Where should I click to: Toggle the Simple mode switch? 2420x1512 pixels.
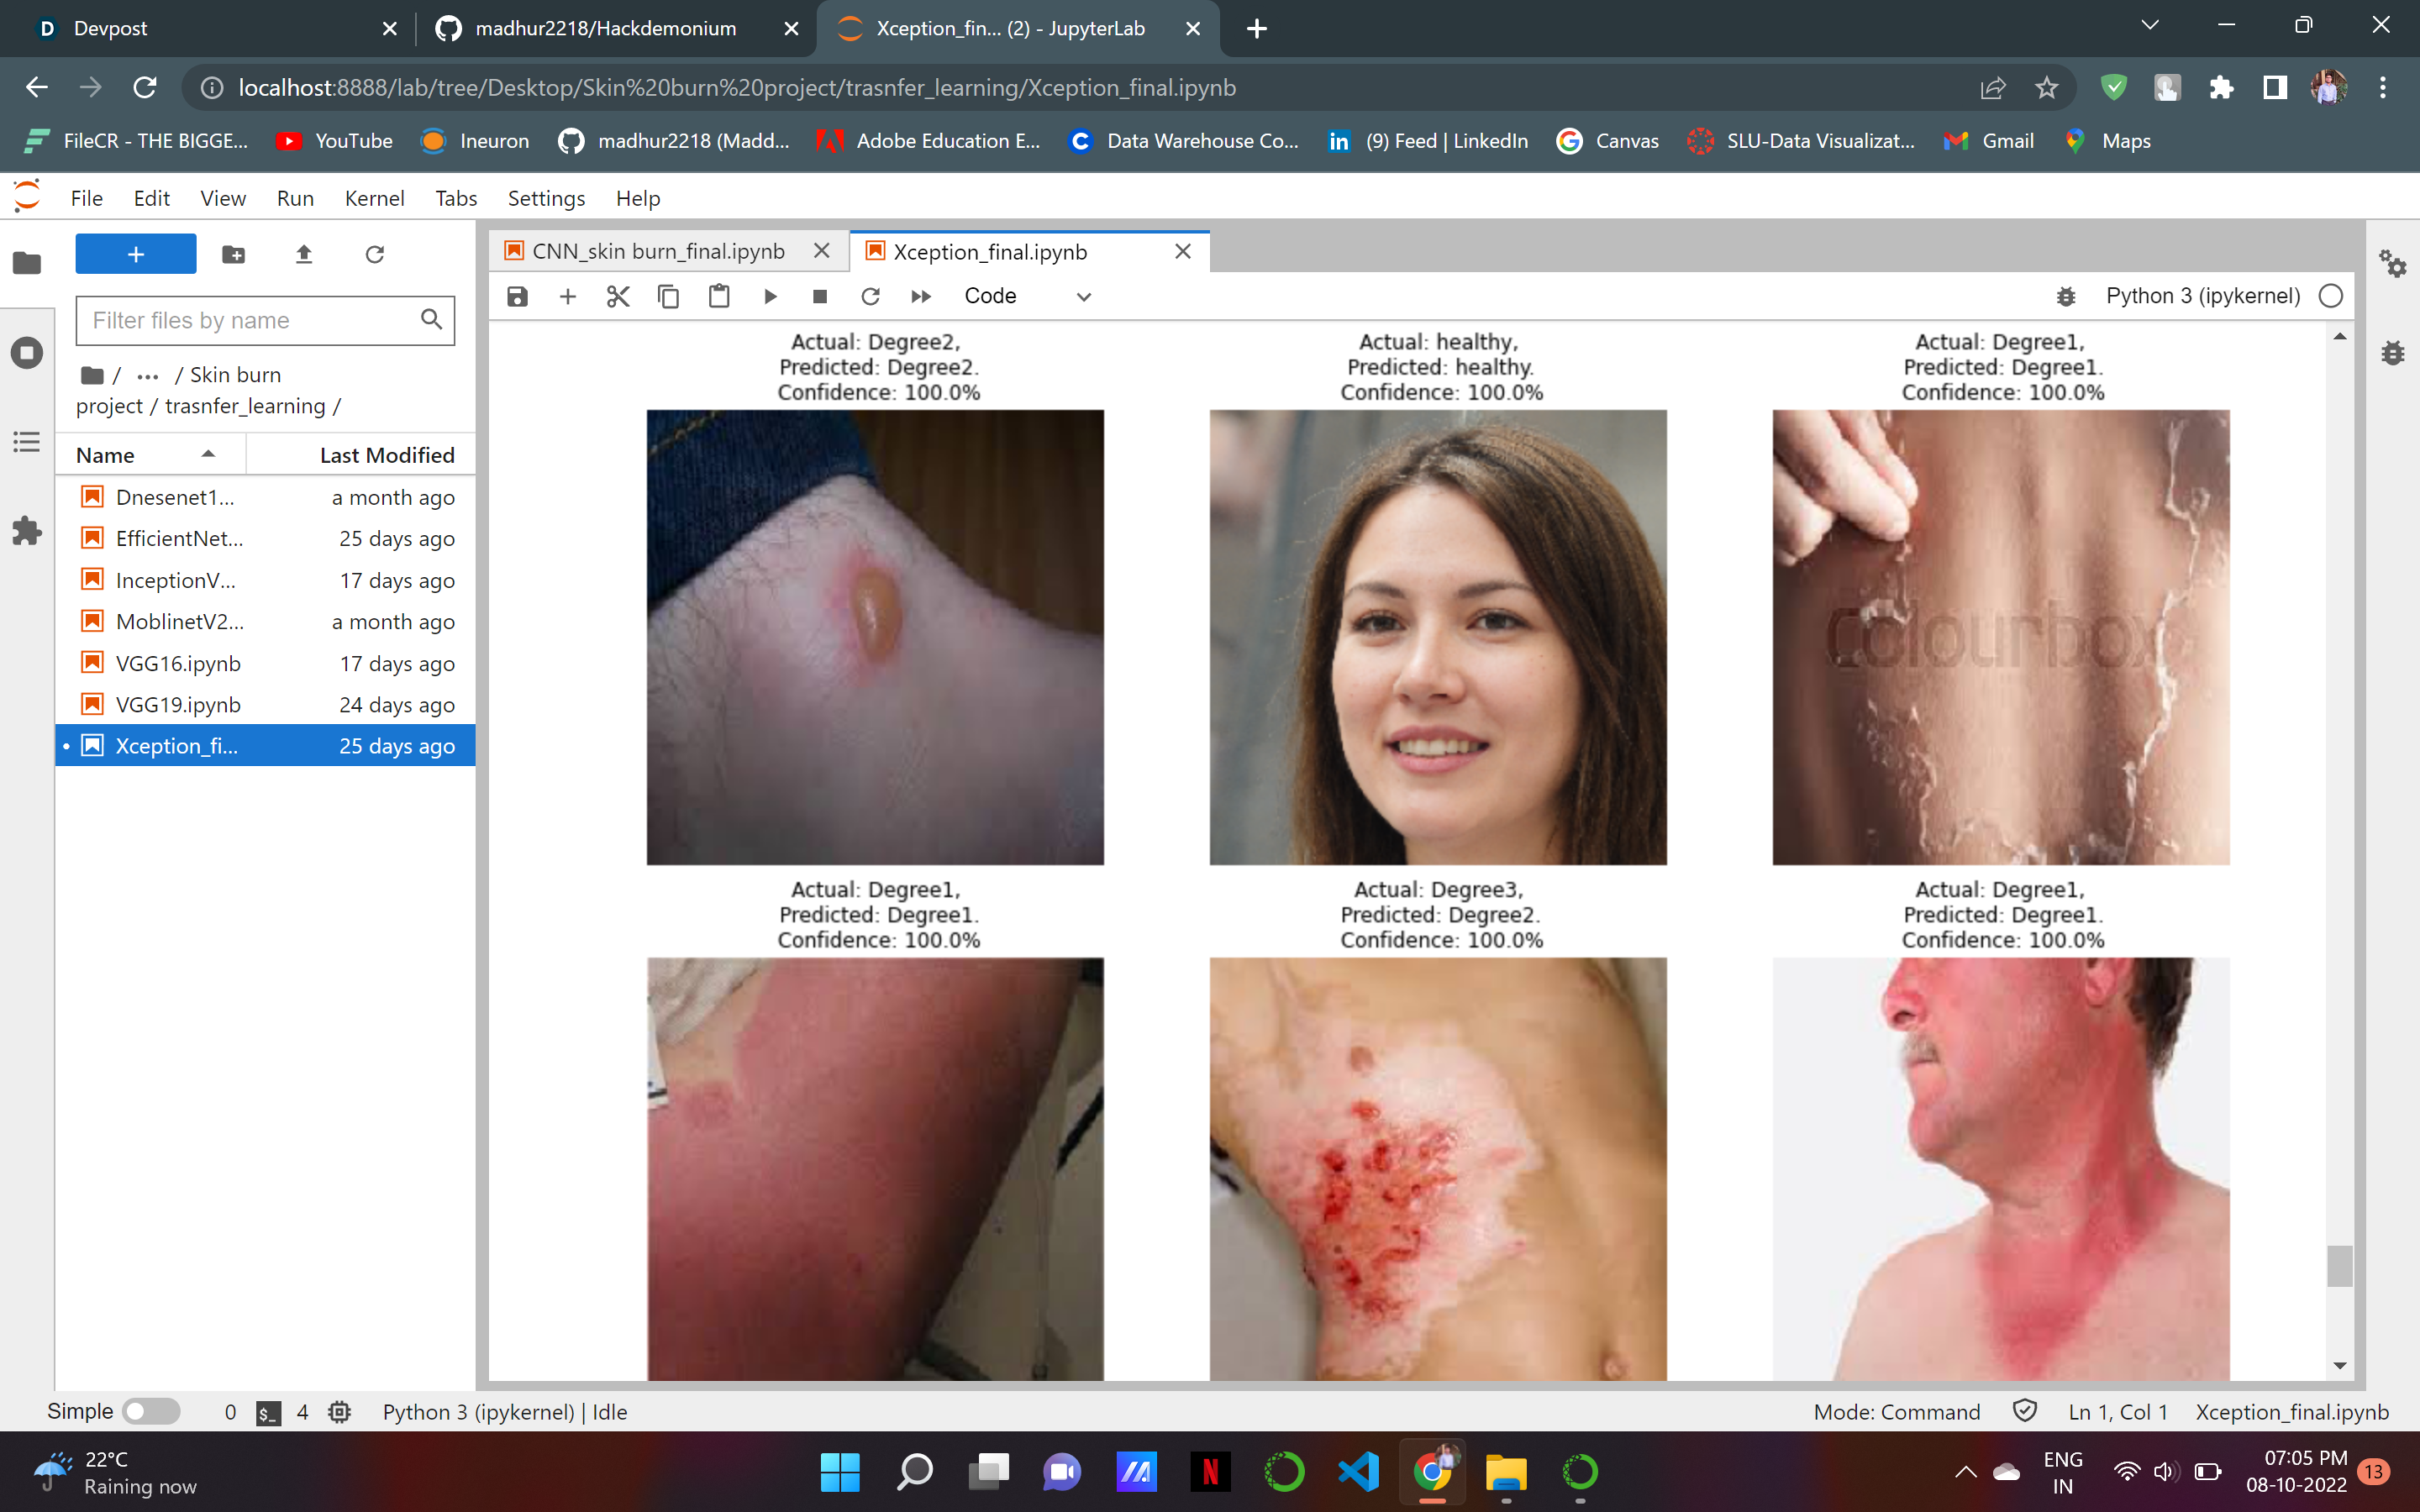[150, 1411]
